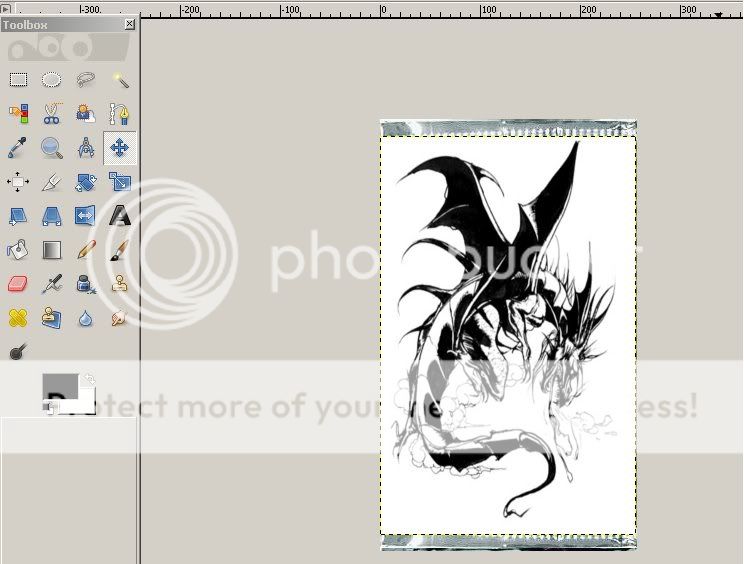744x564 pixels.
Task: Click the foreground color swatch
Action: click(x=58, y=387)
